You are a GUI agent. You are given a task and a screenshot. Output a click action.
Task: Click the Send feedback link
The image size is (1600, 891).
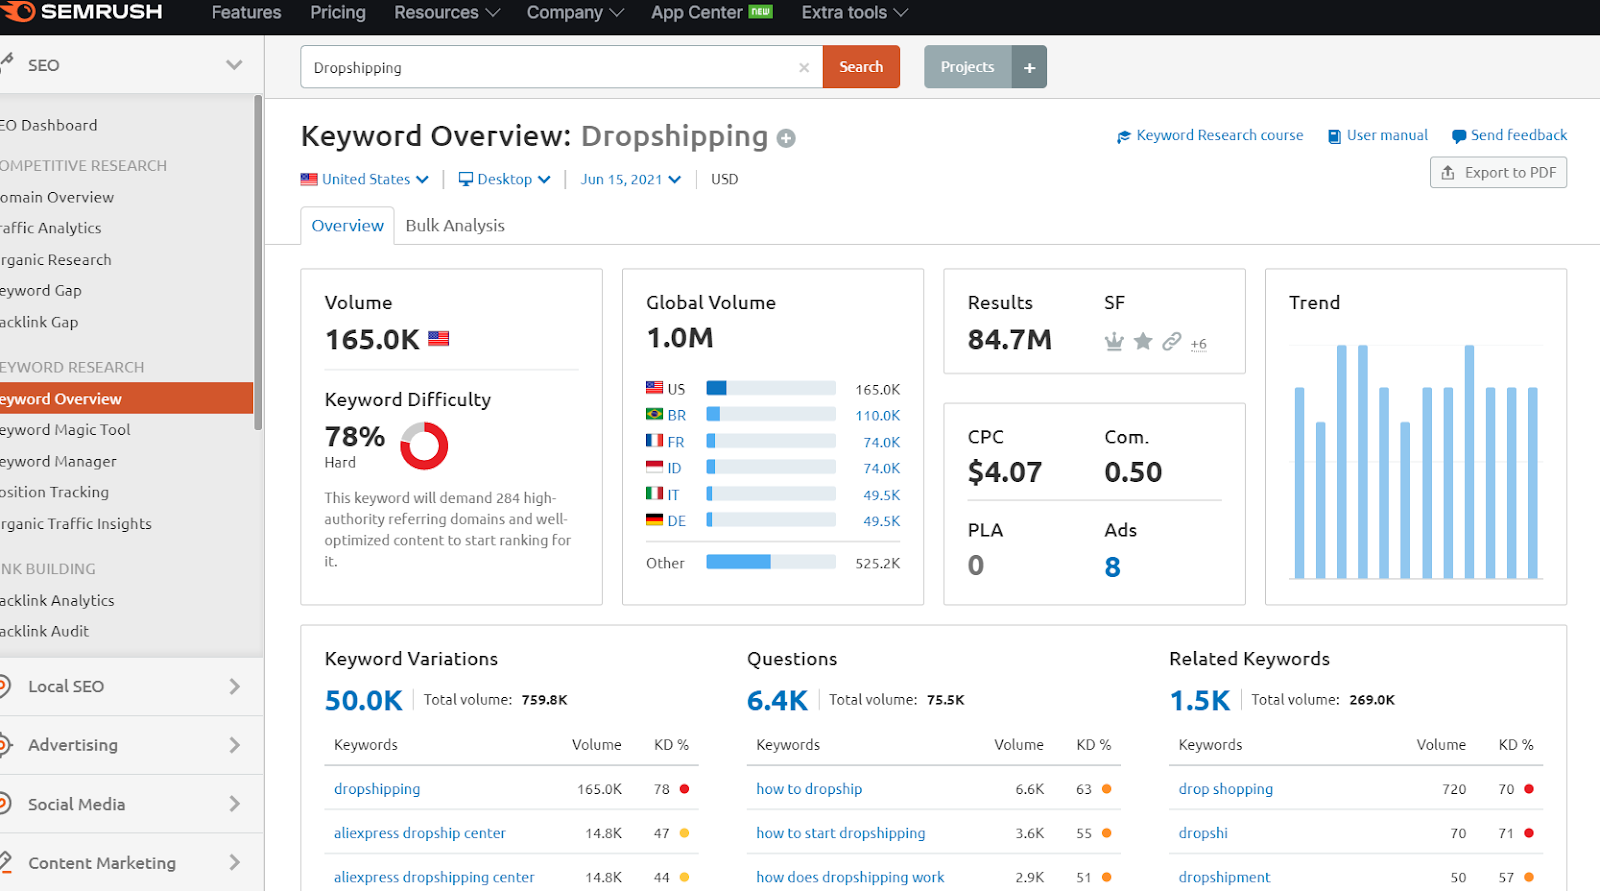1510,135
